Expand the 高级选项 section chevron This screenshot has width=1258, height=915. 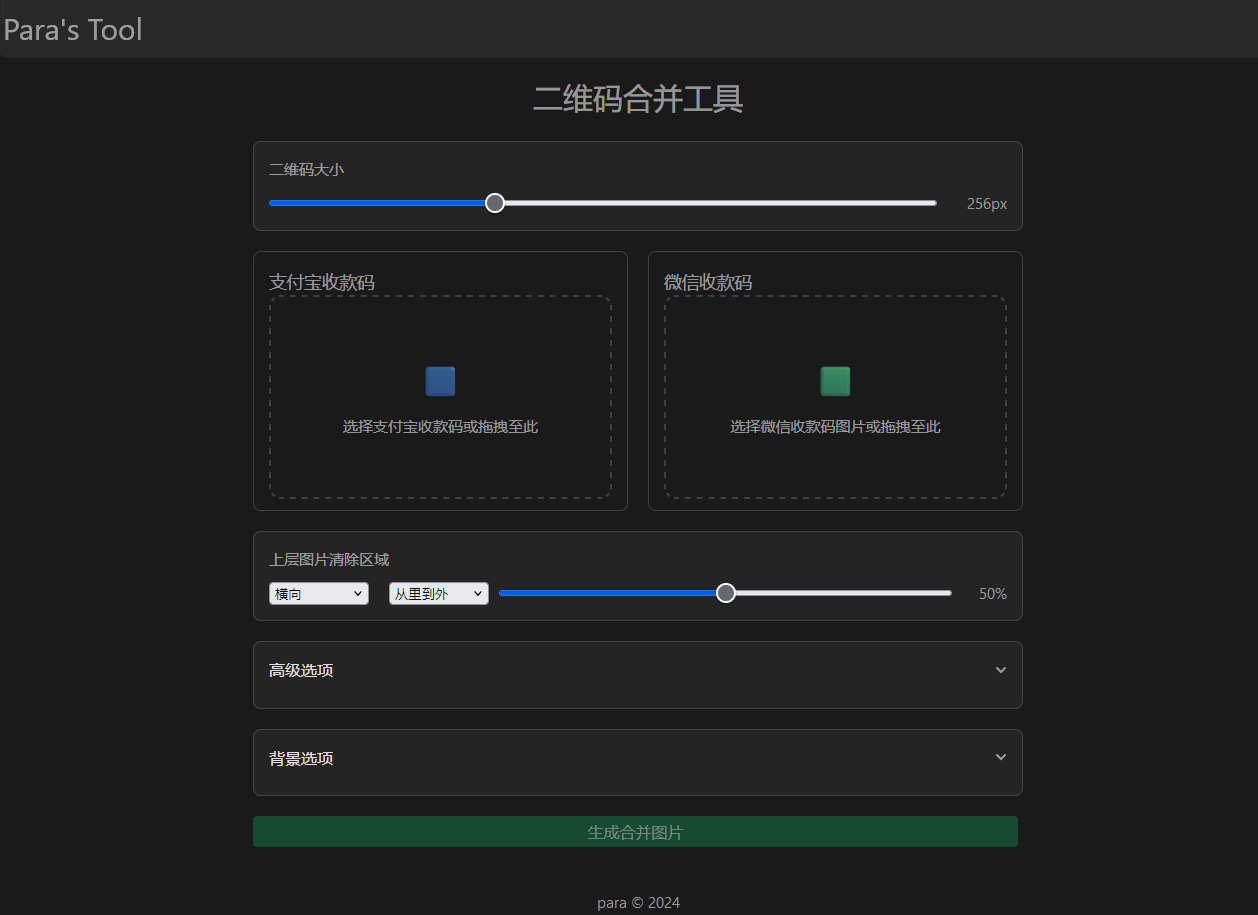coord(1000,670)
